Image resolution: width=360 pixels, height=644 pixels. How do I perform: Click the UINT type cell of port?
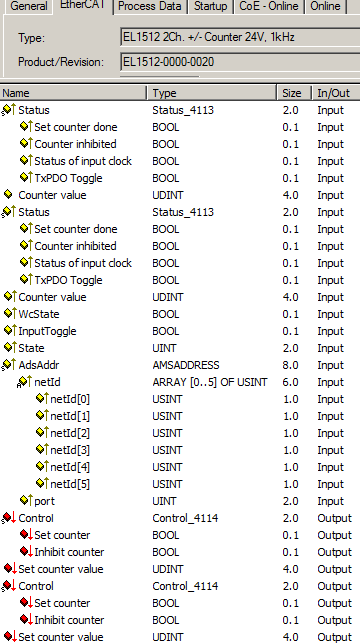coord(164,501)
